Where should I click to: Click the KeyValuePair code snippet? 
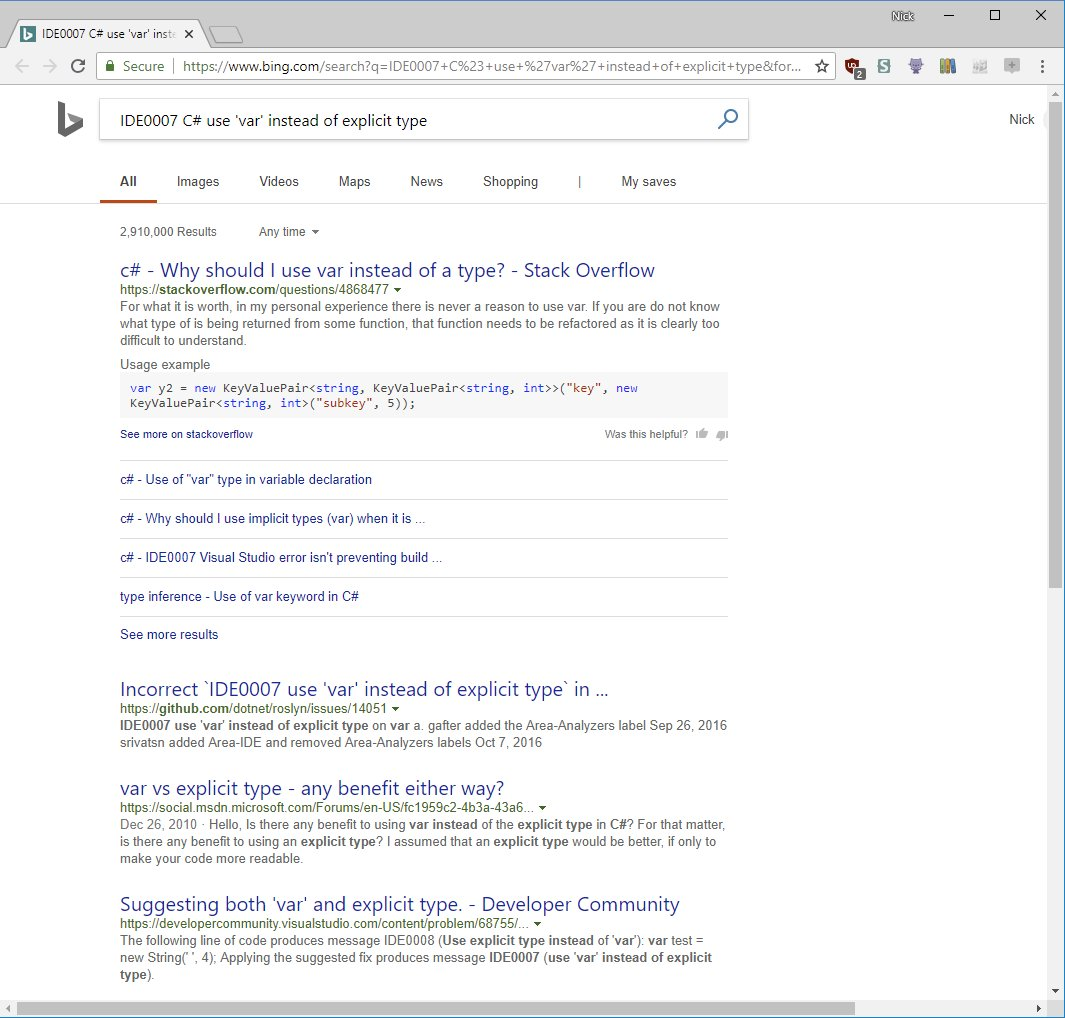coord(424,395)
